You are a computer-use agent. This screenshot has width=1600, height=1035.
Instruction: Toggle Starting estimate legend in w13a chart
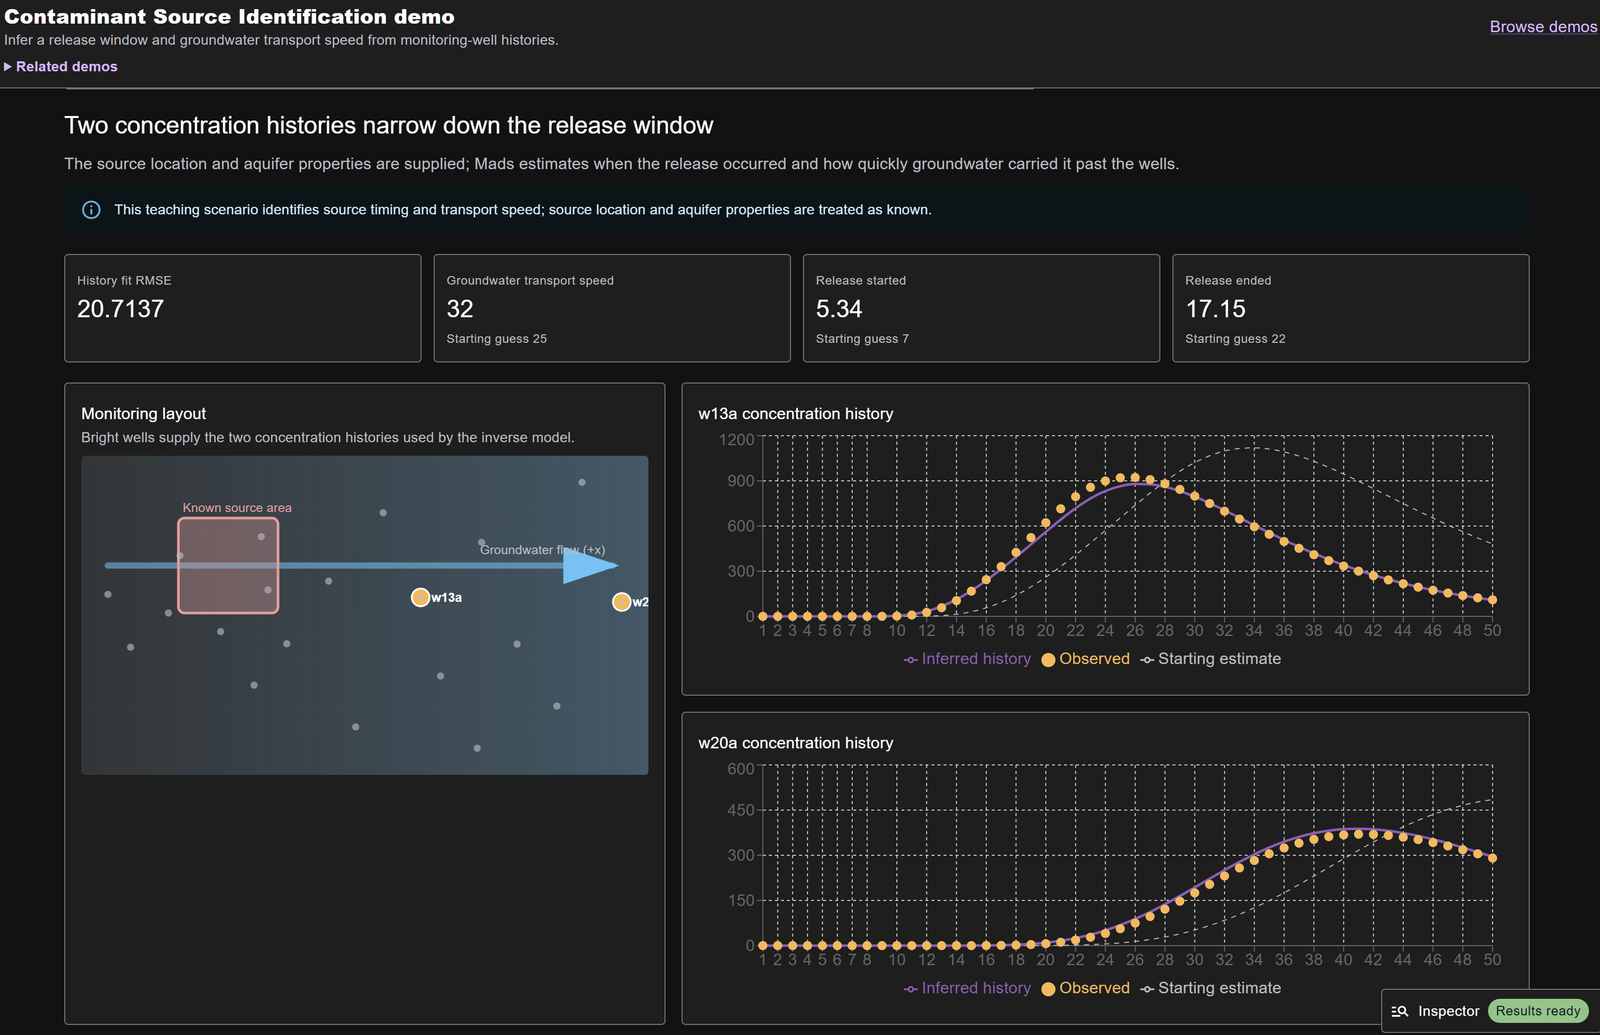[1210, 659]
